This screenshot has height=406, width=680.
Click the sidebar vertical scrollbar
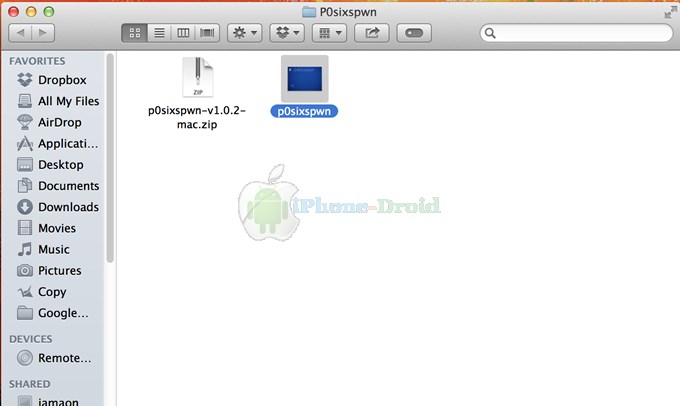[x=110, y=160]
